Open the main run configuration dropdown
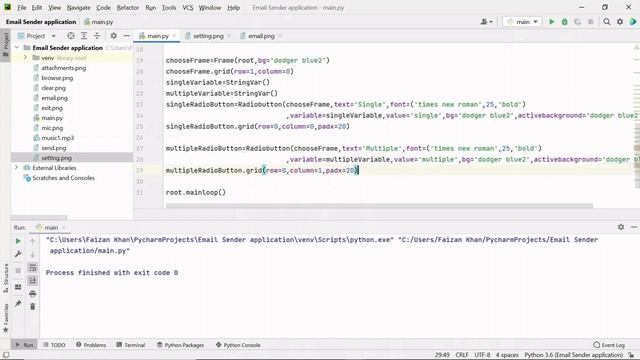 [522, 22]
